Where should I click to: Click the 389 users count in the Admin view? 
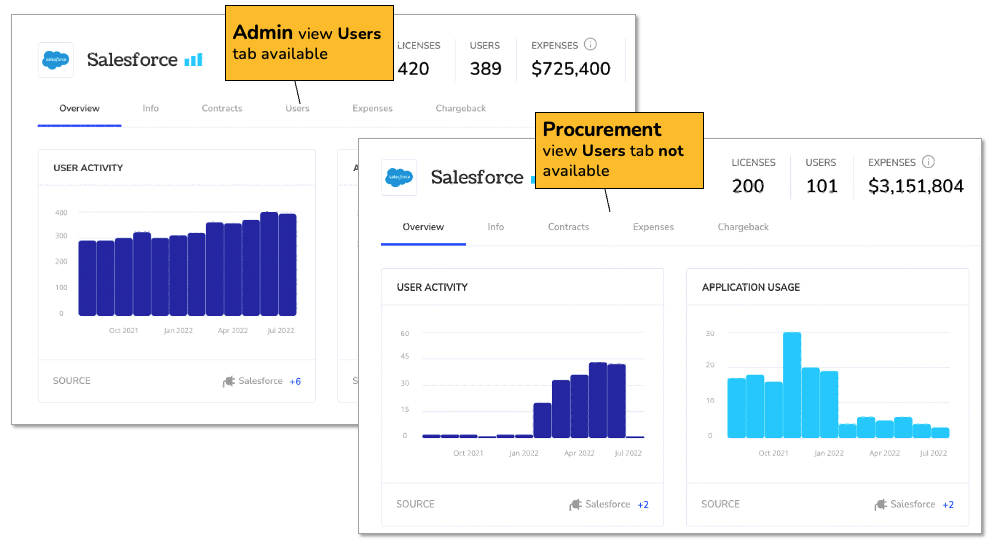(x=486, y=69)
